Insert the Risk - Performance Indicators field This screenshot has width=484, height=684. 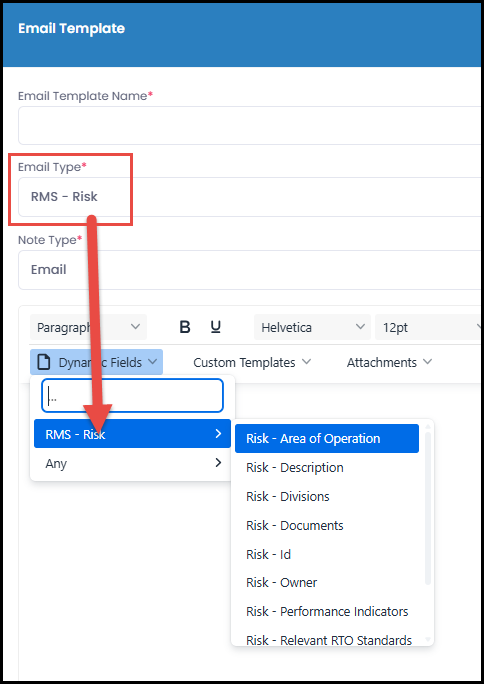[327, 612]
